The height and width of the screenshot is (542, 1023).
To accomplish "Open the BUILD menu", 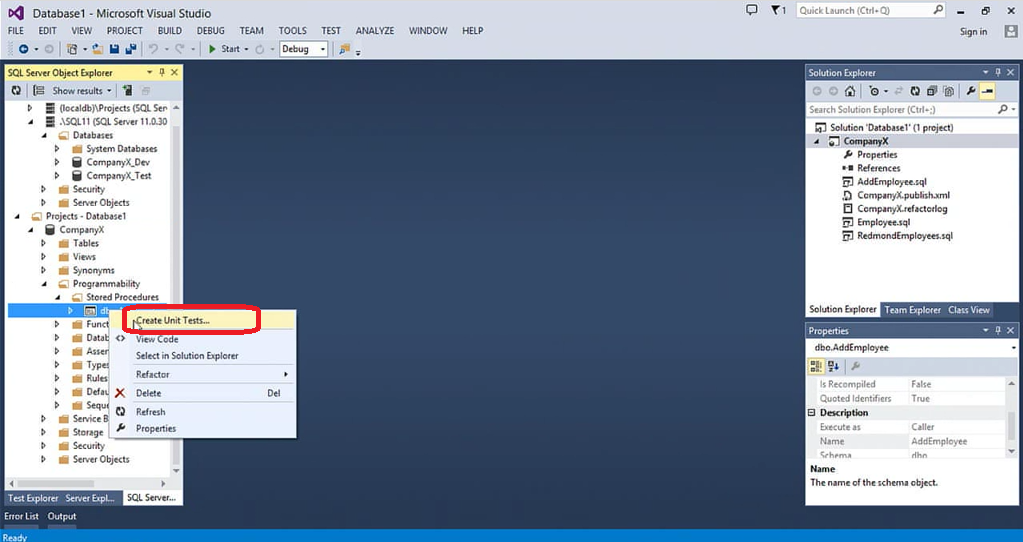I will tap(170, 31).
